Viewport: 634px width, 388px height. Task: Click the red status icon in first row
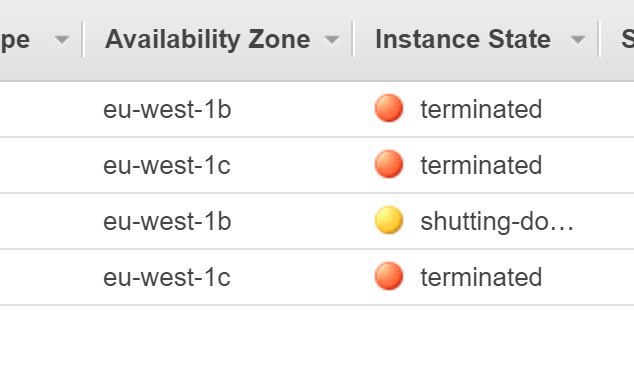[389, 108]
